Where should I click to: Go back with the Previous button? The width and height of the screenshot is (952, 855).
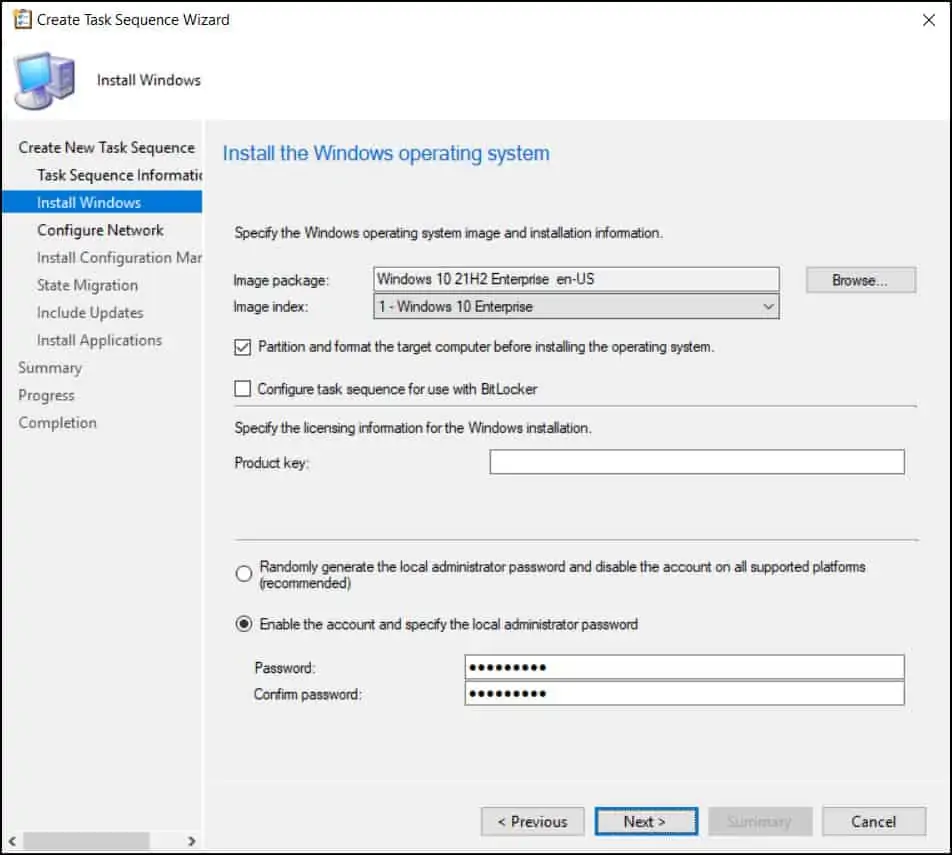point(532,822)
